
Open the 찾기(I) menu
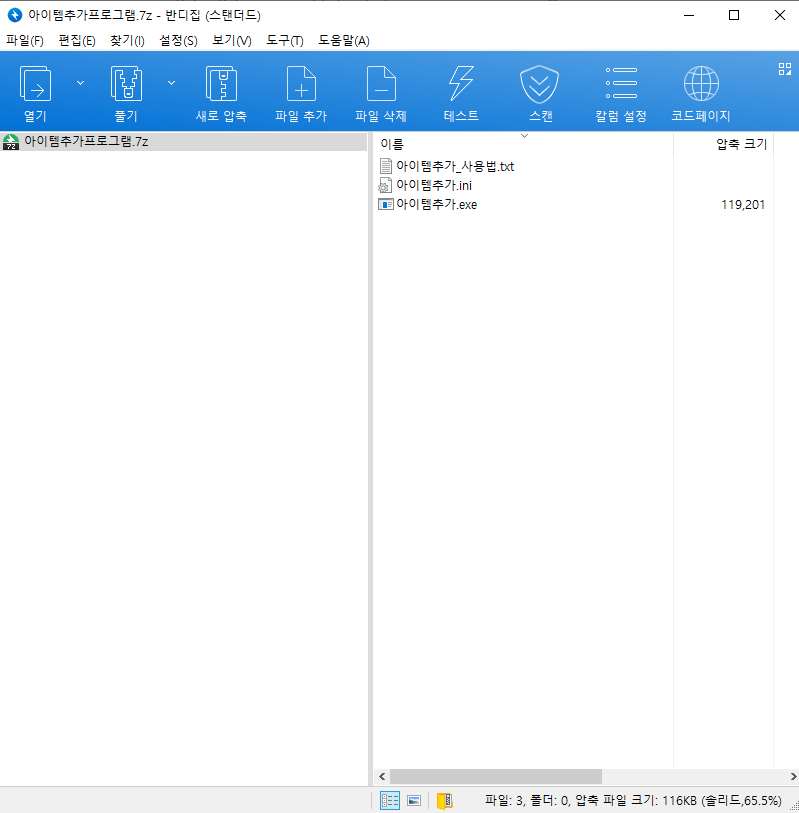coord(127,41)
